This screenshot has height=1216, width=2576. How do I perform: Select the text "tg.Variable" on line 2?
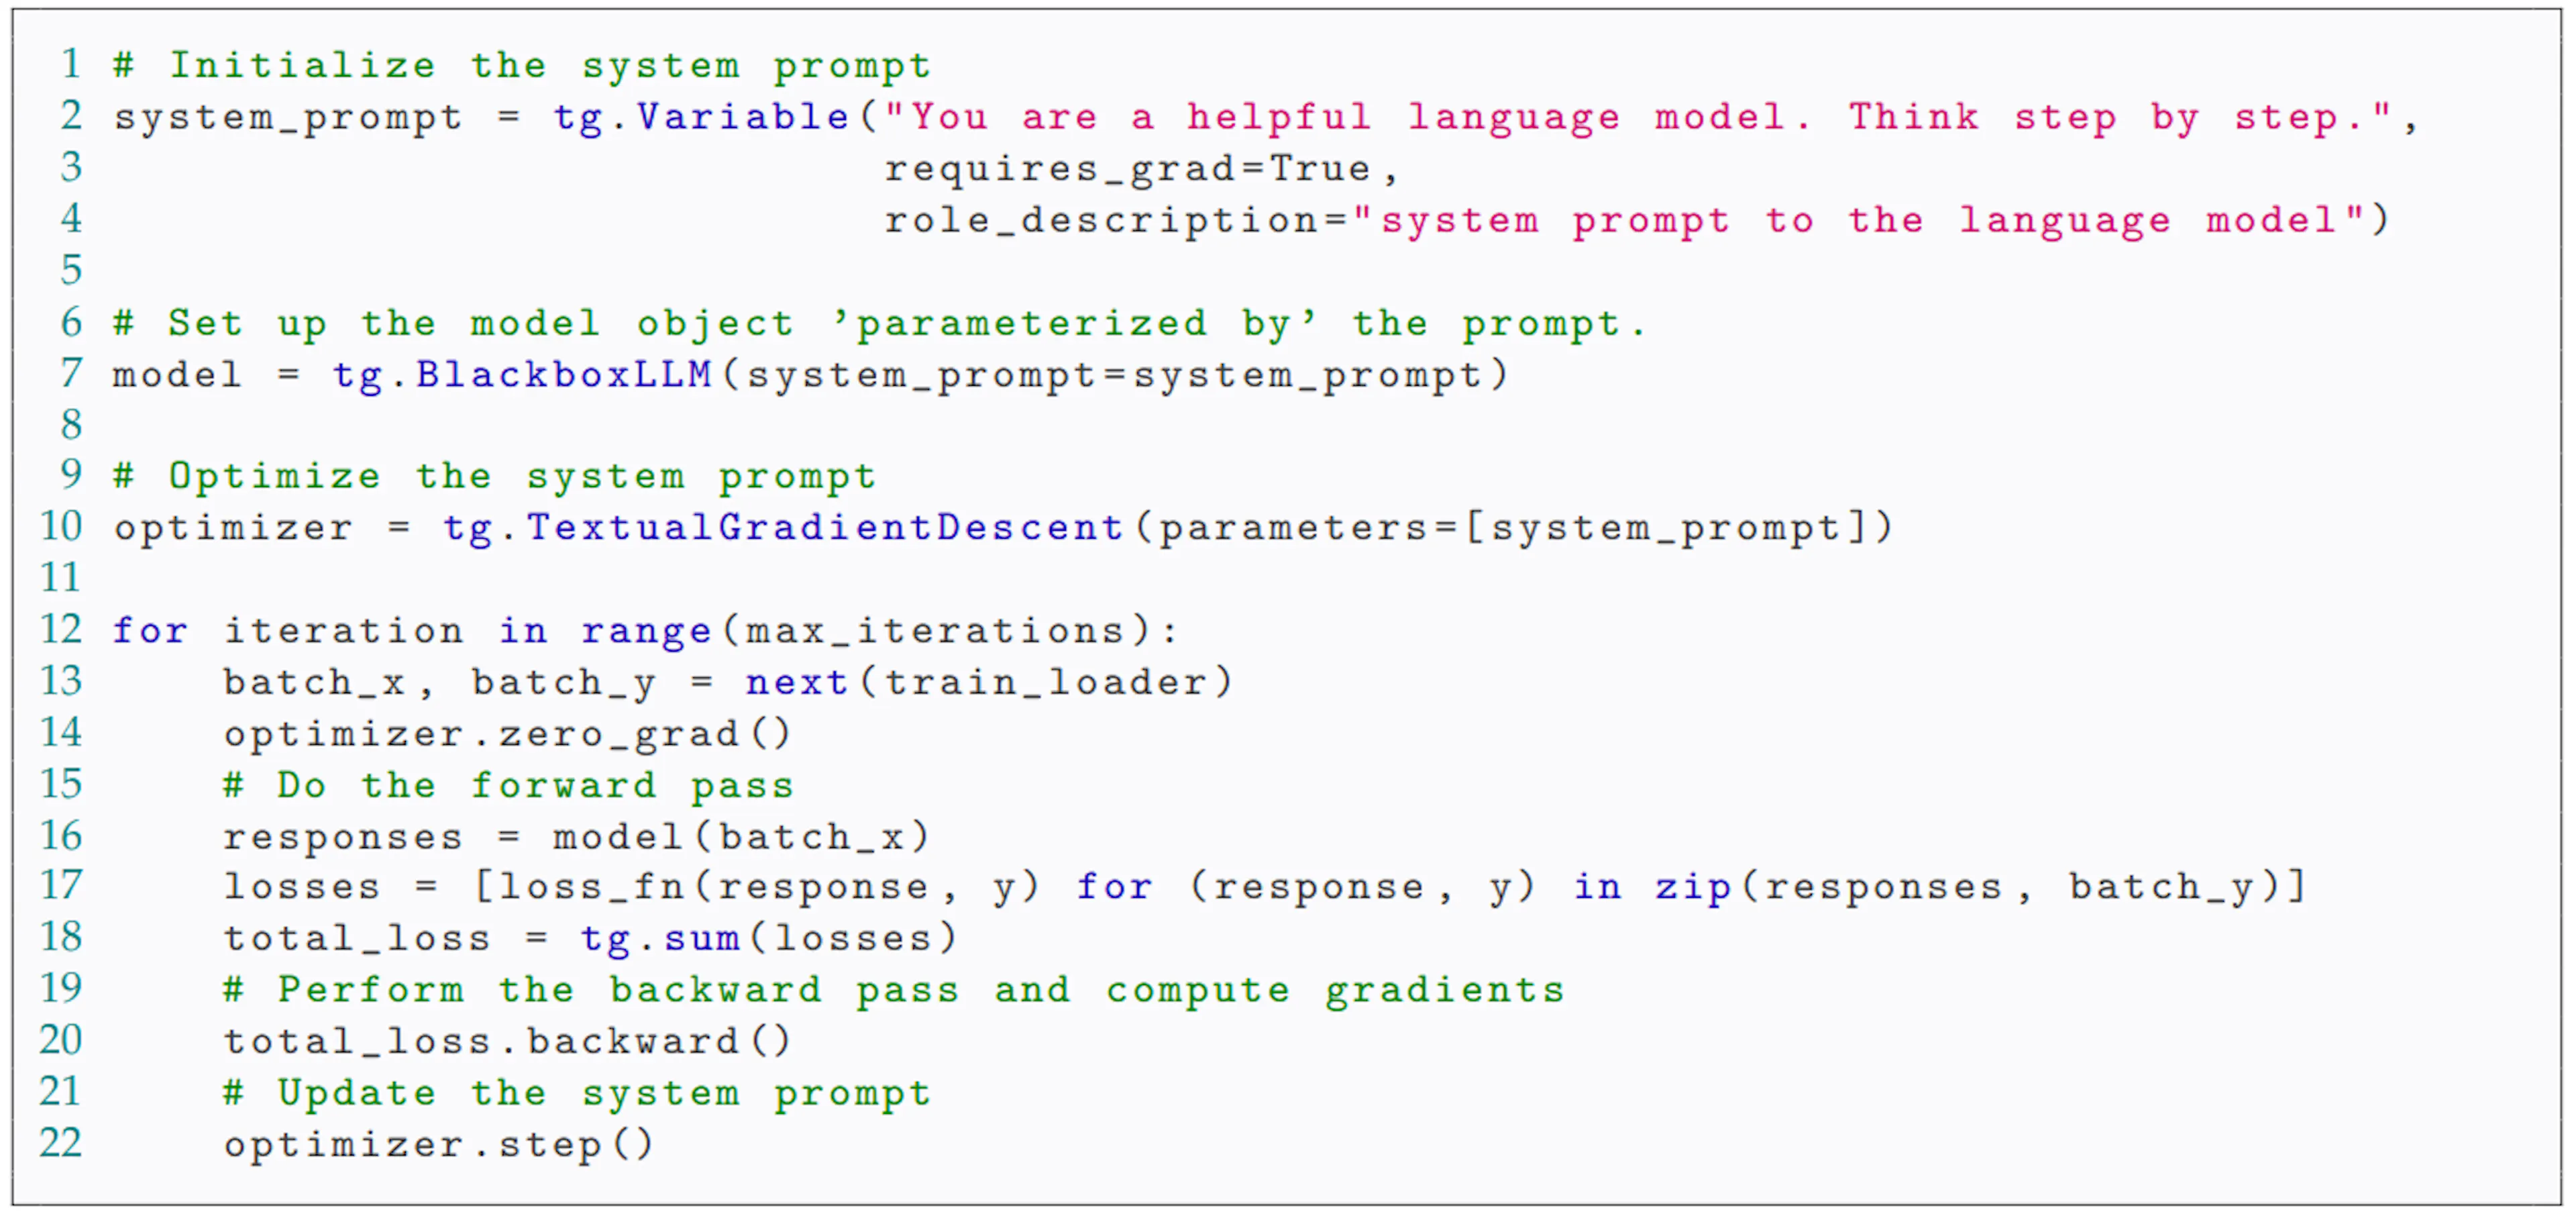tap(702, 117)
